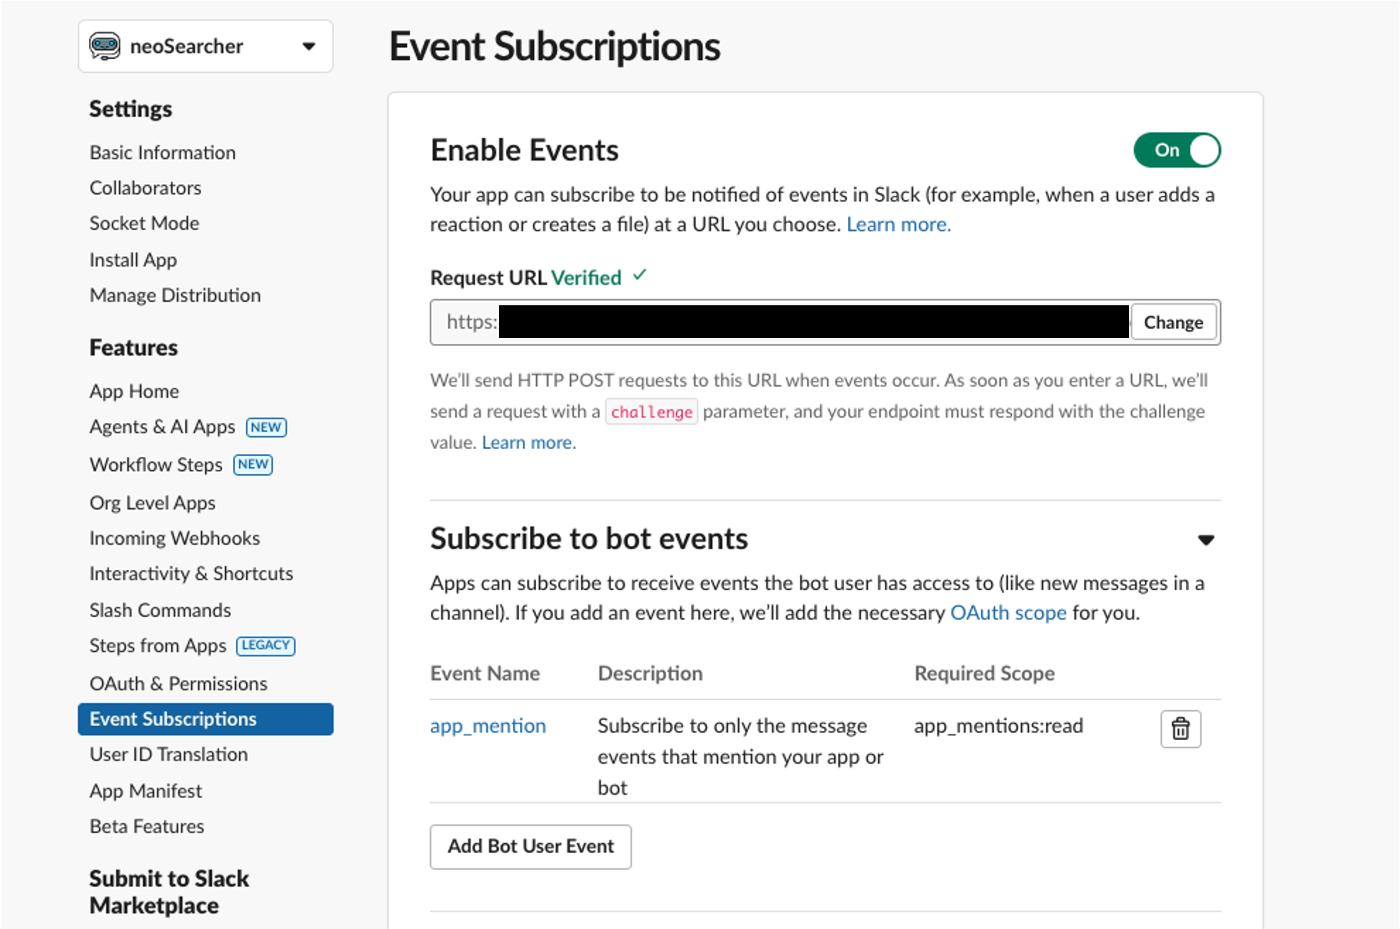The width and height of the screenshot is (1400, 929).
Task: Go to Slash Commands
Action: point(160,610)
